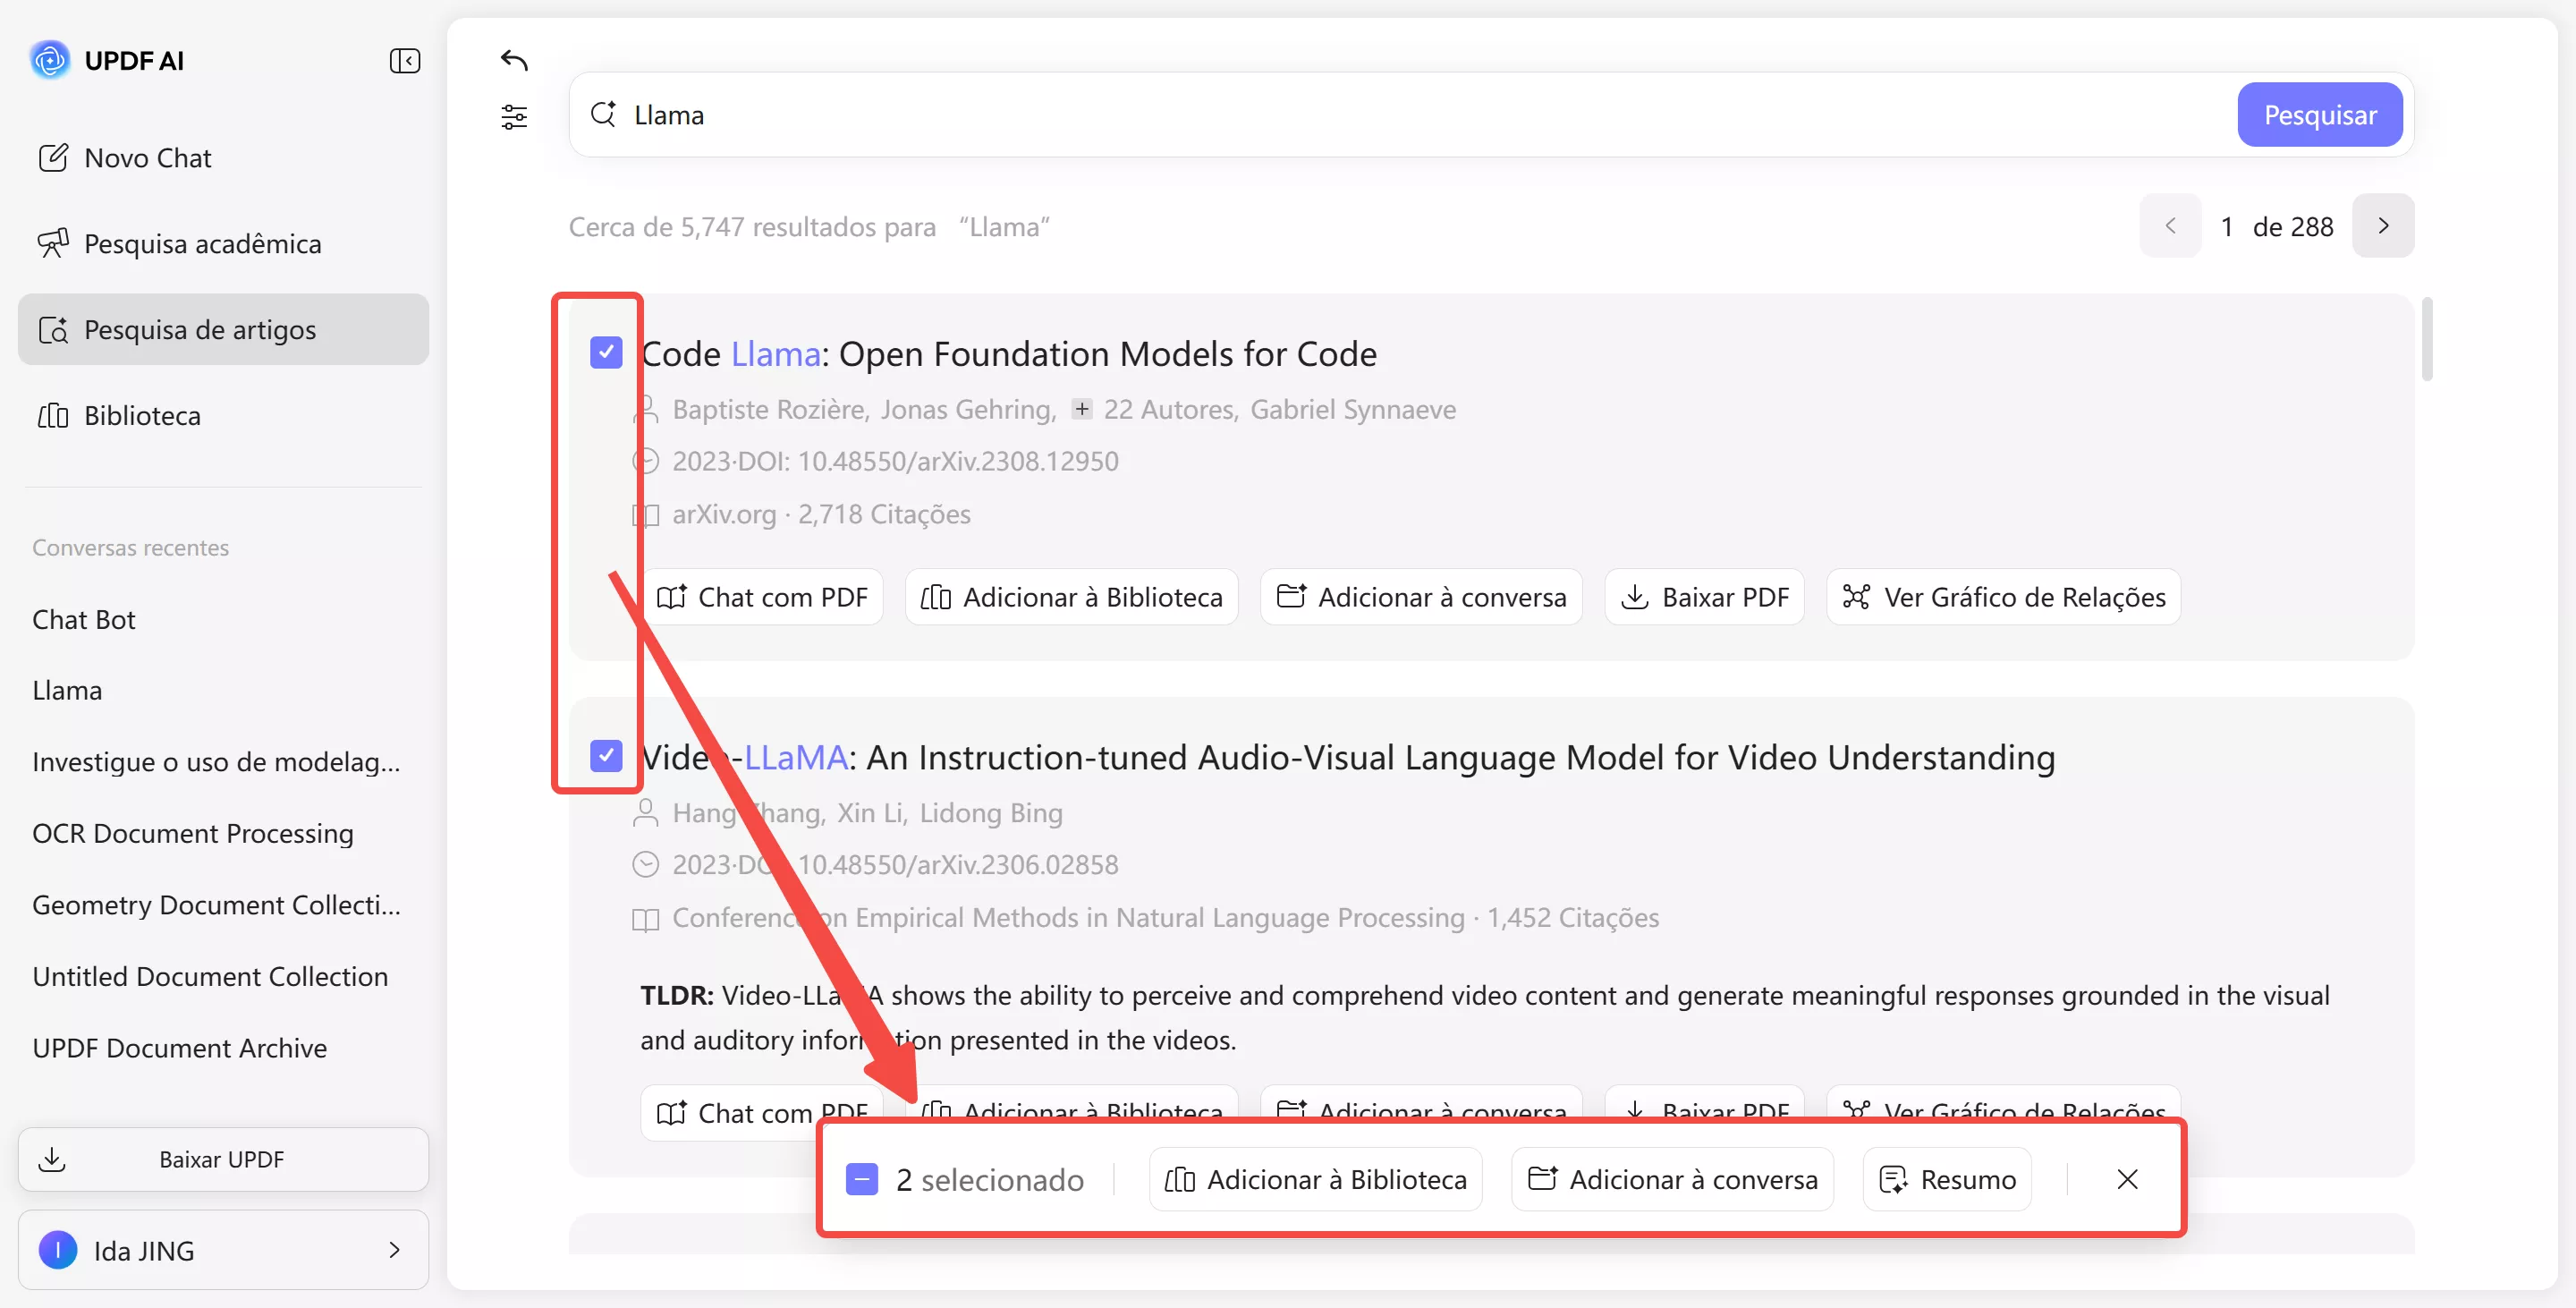2576x1308 pixels.
Task: Click the back arrow icon
Action: tap(514, 60)
